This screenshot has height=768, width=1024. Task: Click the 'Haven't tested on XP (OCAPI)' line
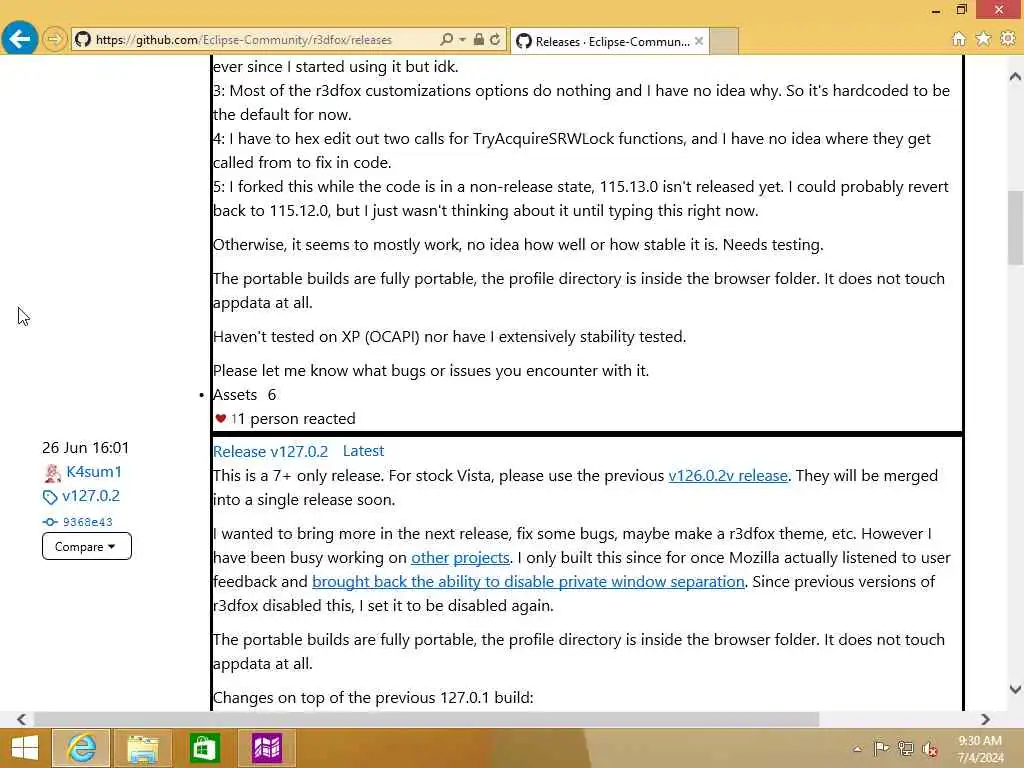pyautogui.click(x=449, y=337)
